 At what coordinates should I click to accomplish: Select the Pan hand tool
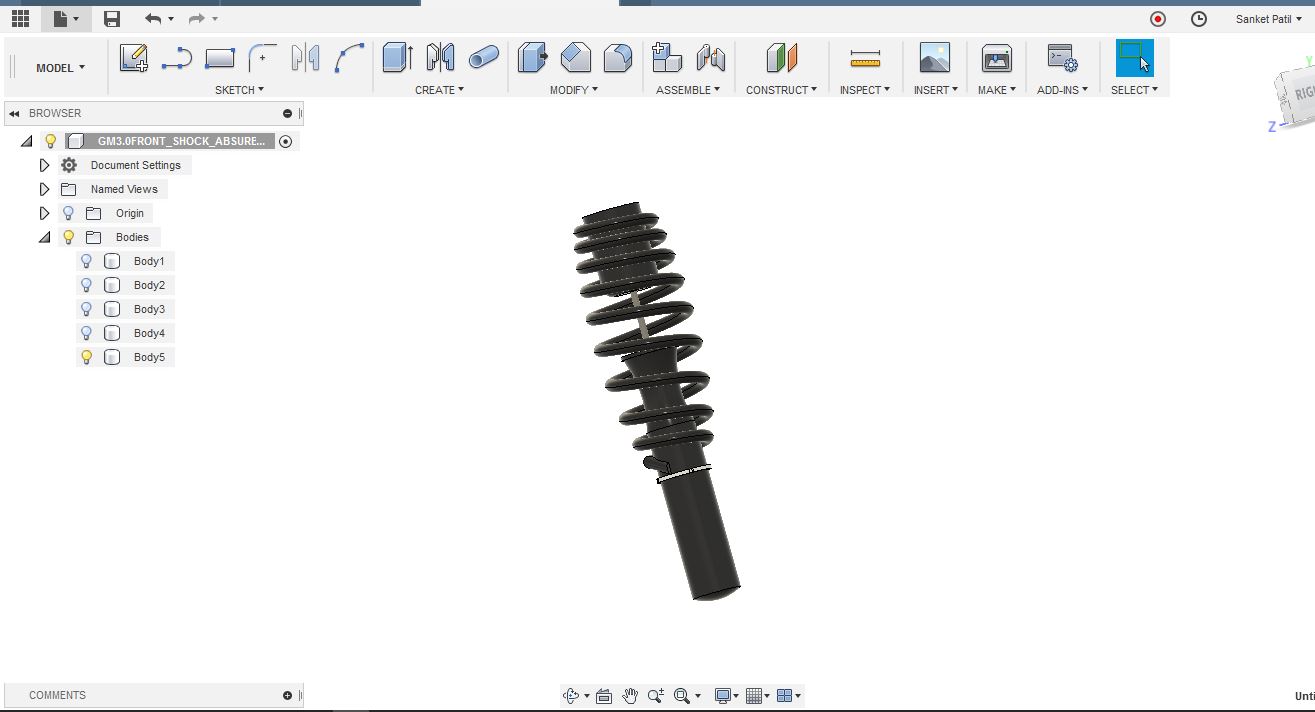(630, 696)
